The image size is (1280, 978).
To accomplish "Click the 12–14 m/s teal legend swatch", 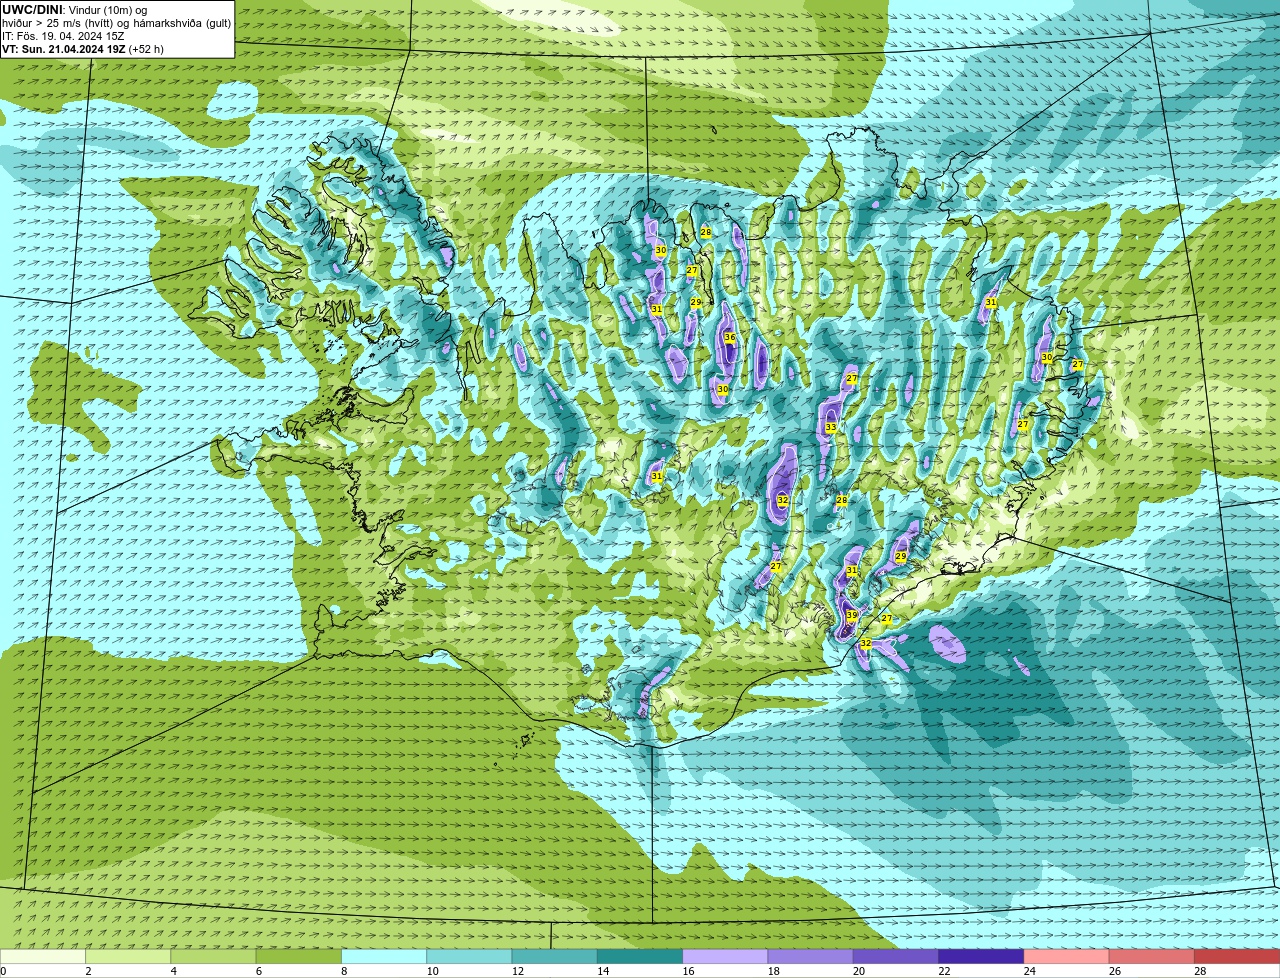I will pos(554,957).
